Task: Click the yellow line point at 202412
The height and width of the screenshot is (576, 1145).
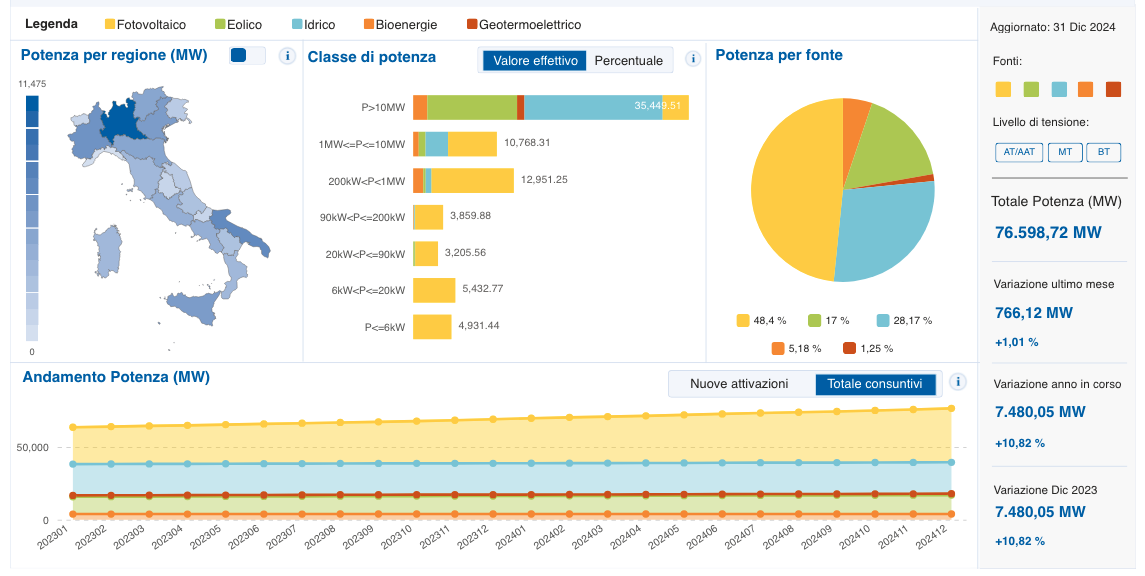Action: [951, 408]
